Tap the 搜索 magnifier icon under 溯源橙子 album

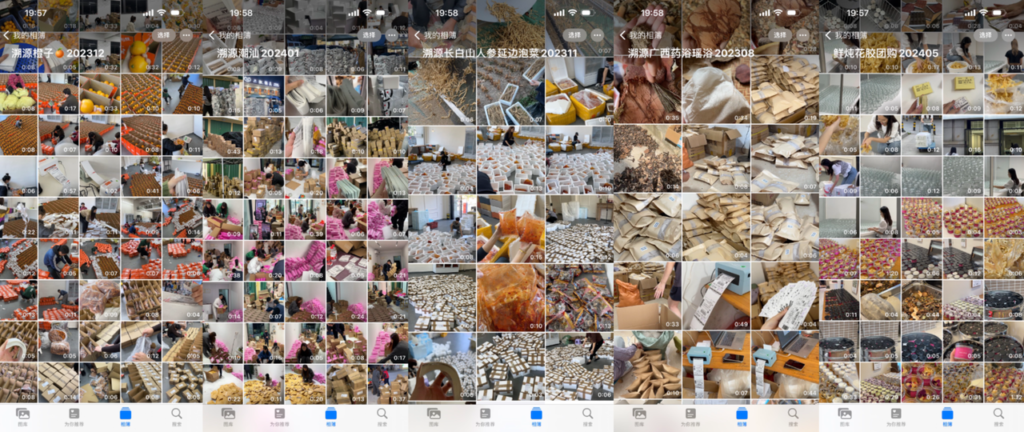pyautogui.click(x=176, y=414)
